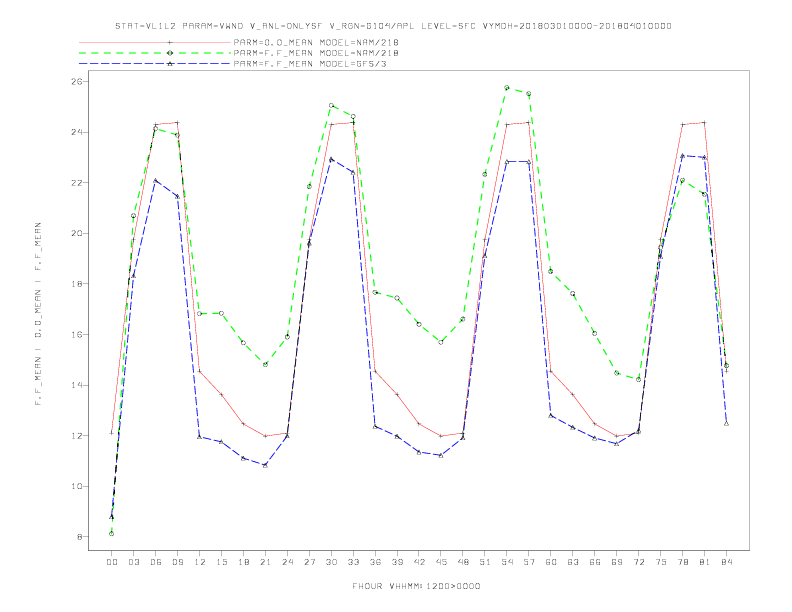Viewport: 792px width, 612px height.
Task: Click blue triangle marker at forecast hour 60
Action: (x=551, y=415)
